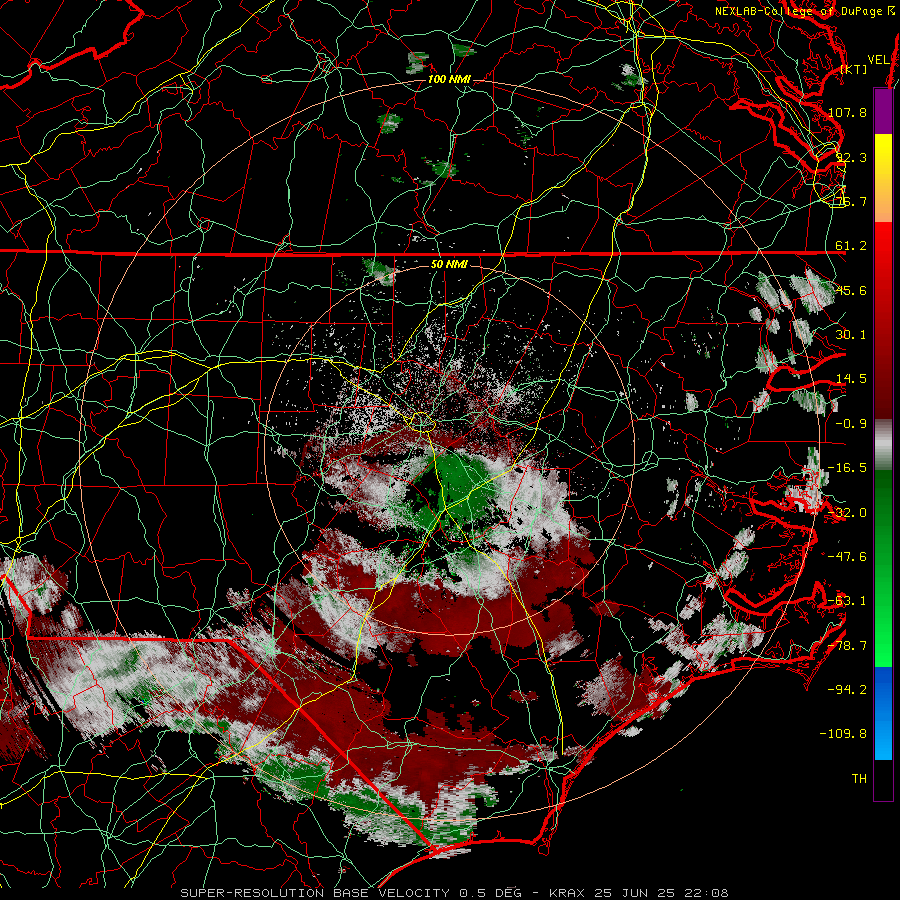Click the VEL legend title
This screenshot has width=900, height=900.
coord(878,60)
